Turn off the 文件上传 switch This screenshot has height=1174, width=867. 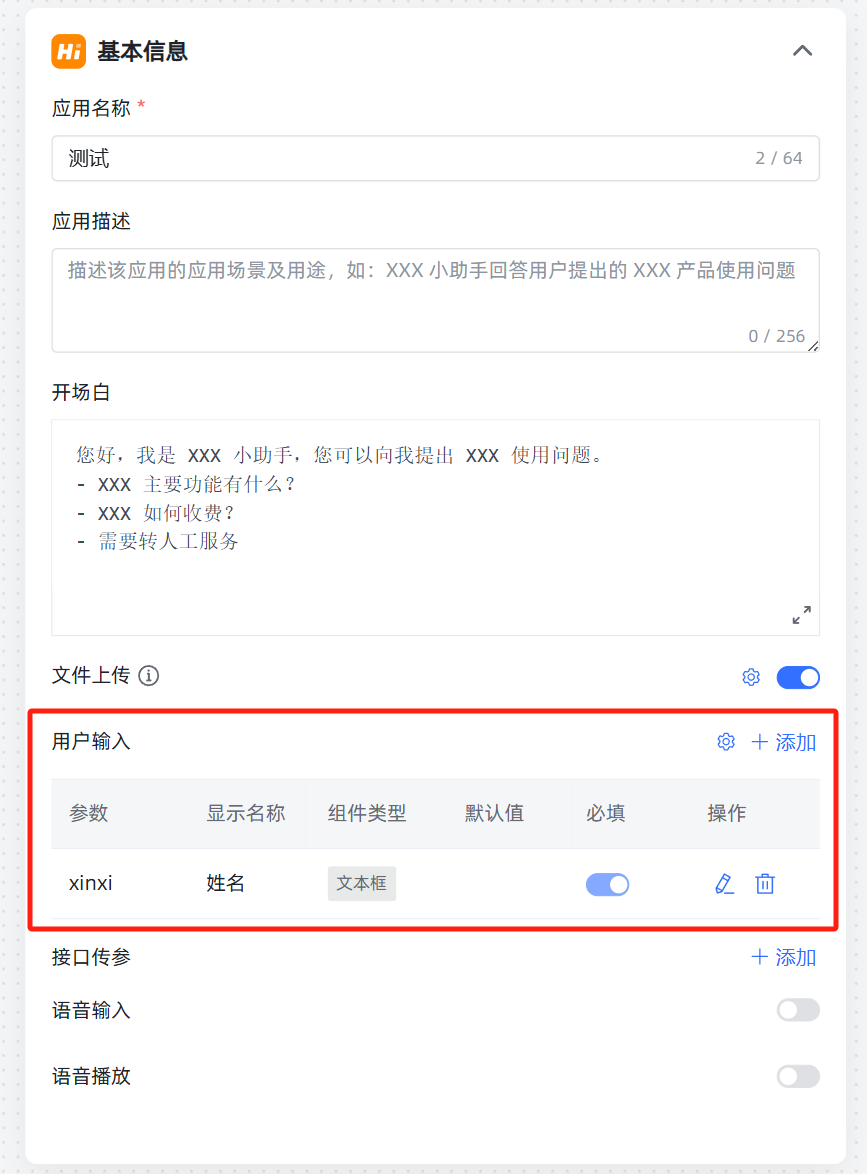pos(798,677)
